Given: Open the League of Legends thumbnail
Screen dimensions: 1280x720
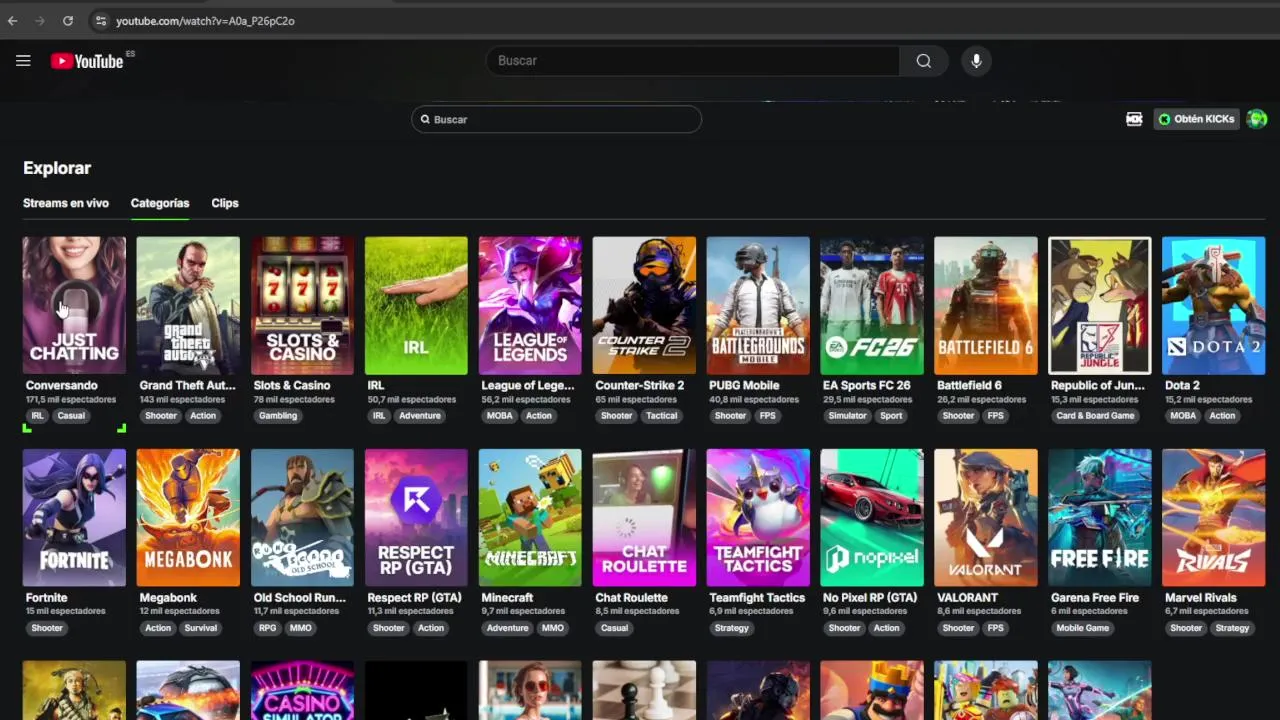Looking at the screenshot, I should (530, 305).
